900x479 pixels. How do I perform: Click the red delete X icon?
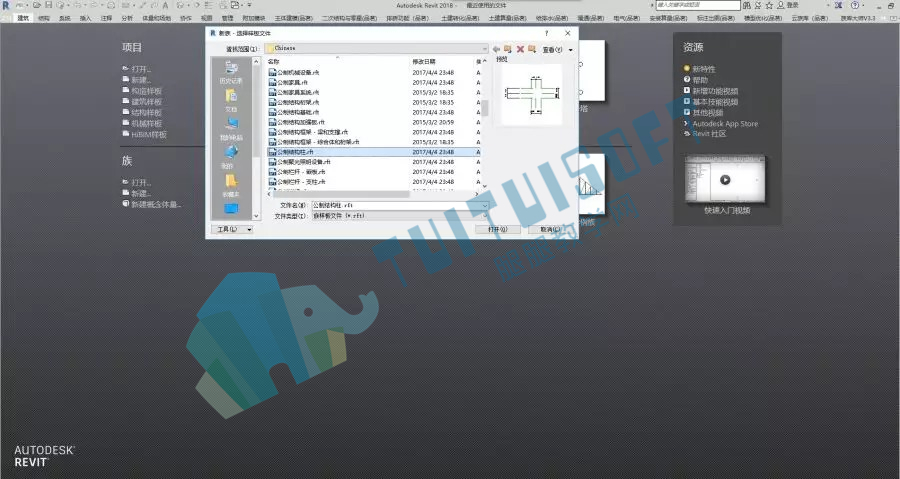tap(520, 49)
